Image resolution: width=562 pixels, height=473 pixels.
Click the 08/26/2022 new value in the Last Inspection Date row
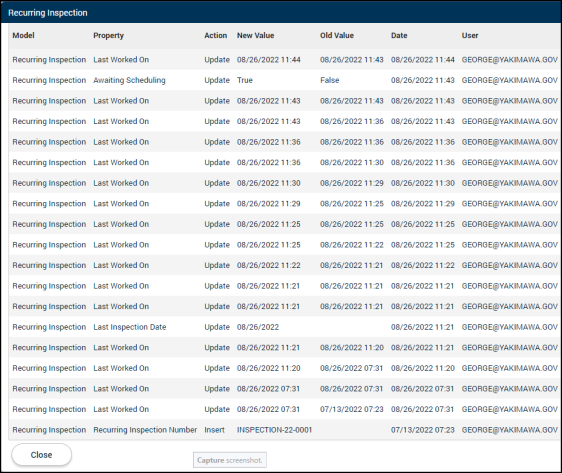[258, 327]
